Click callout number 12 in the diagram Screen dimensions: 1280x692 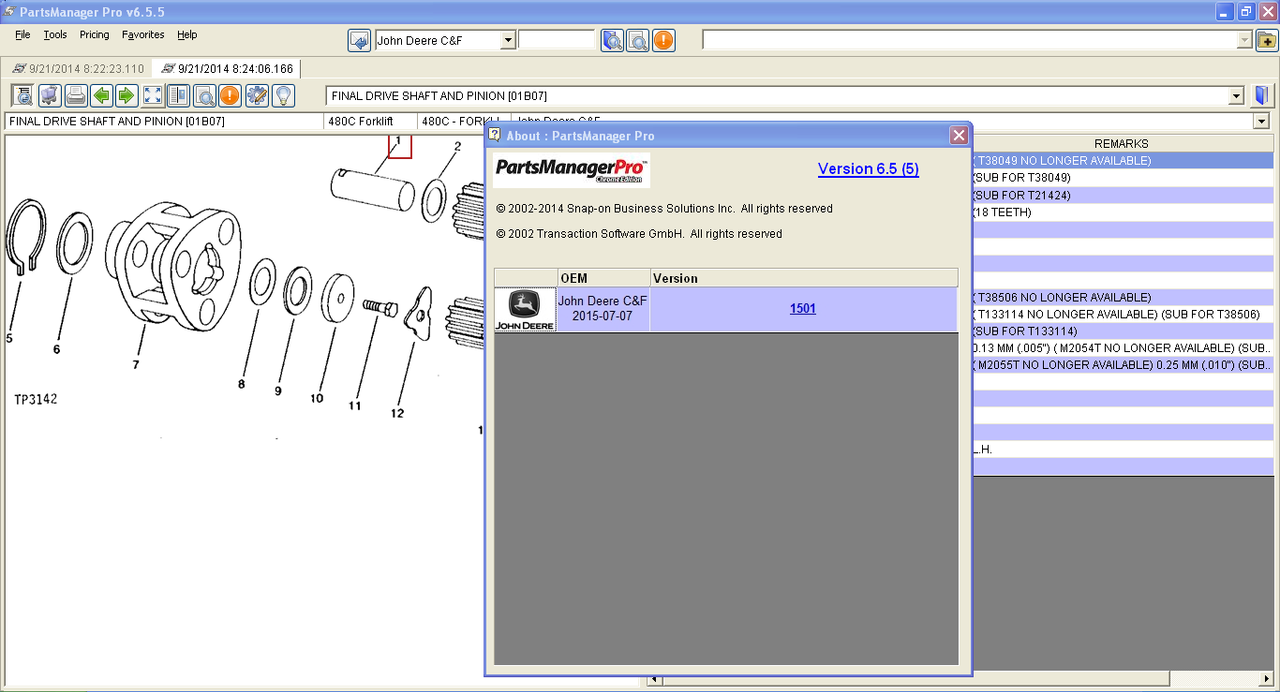pyautogui.click(x=397, y=413)
